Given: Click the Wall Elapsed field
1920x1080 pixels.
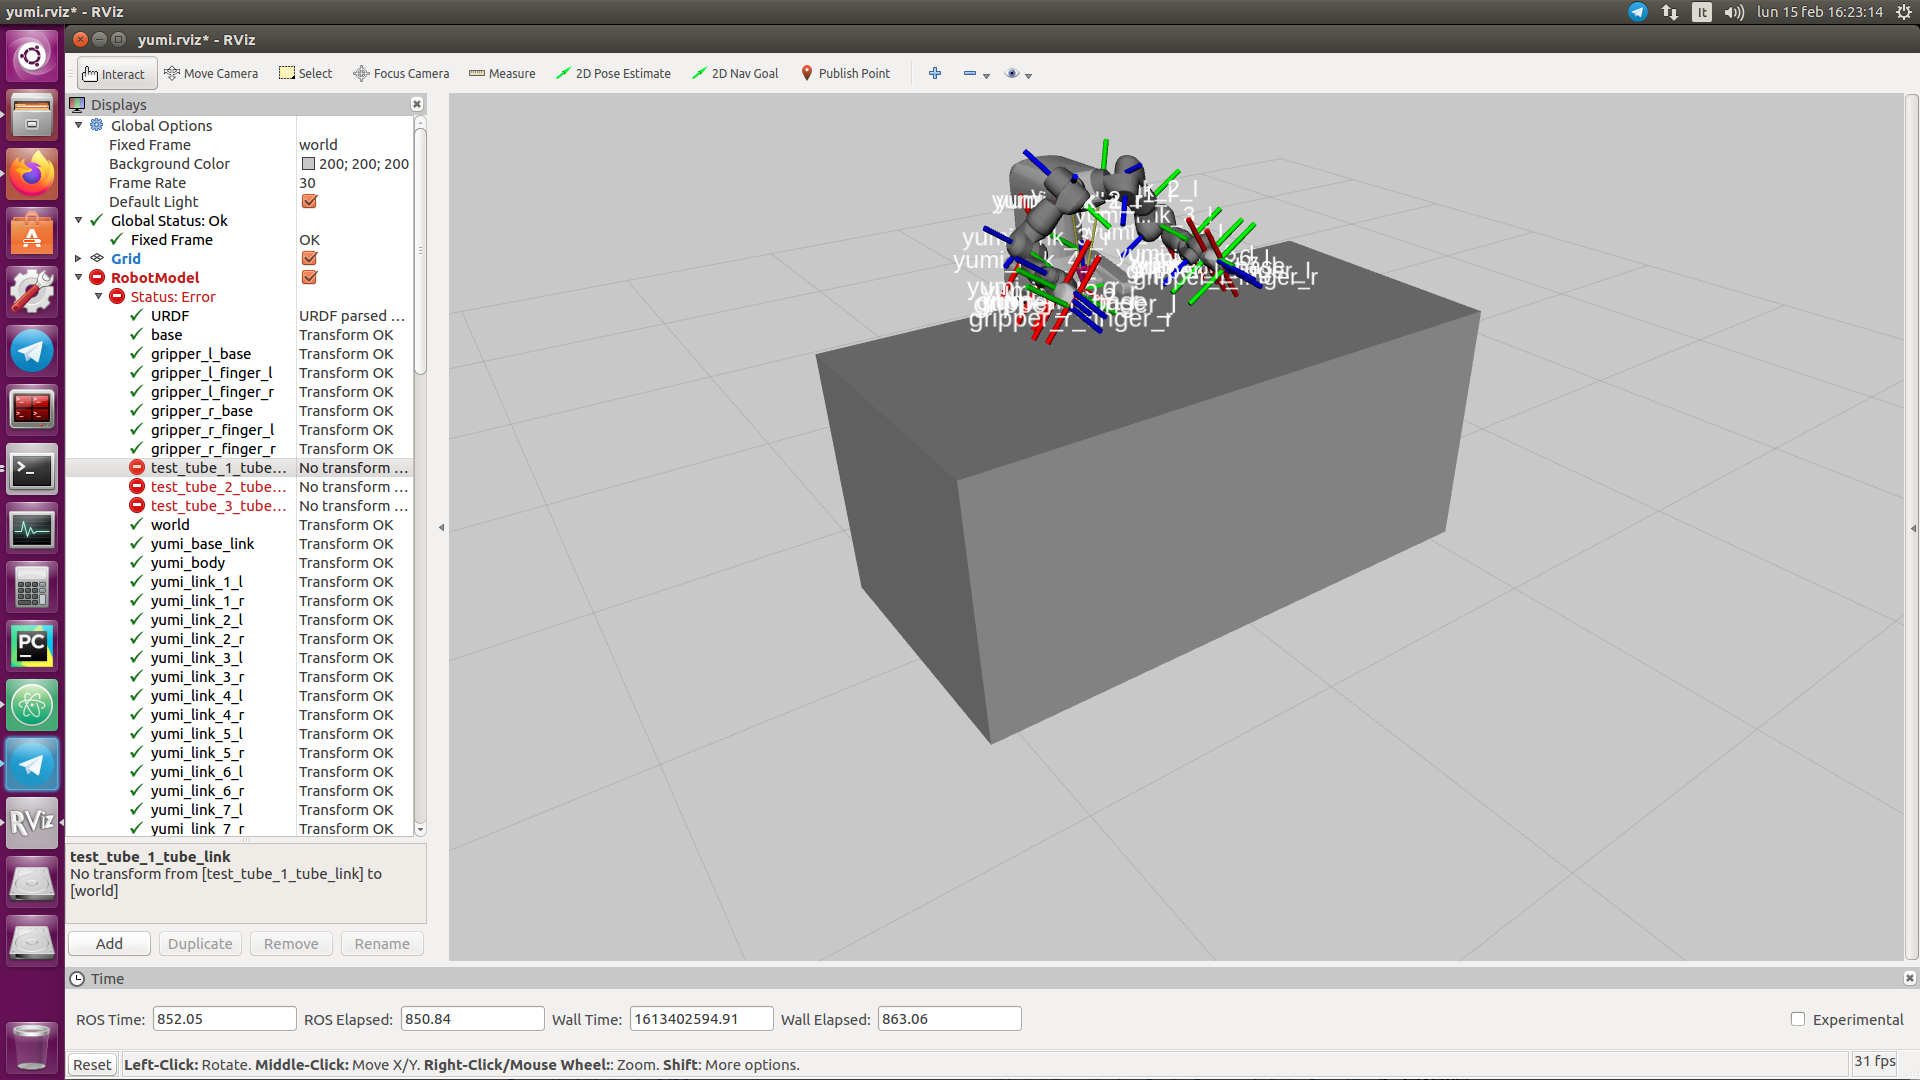Looking at the screenshot, I should [949, 1019].
